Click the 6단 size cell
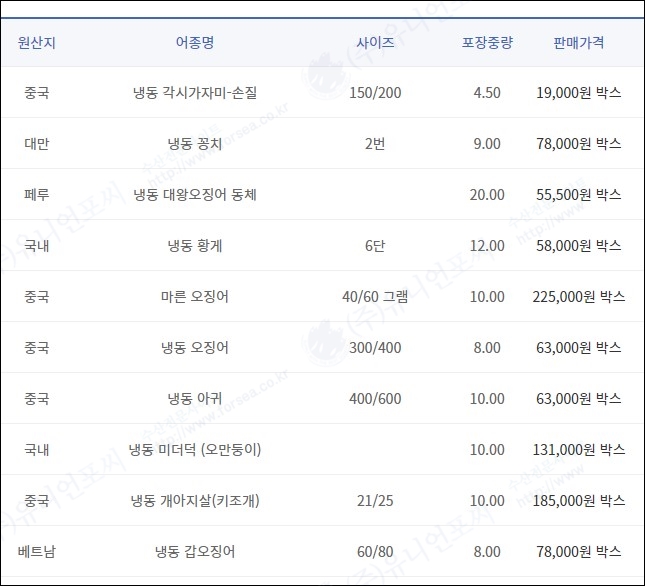The image size is (645, 586). coord(375,246)
